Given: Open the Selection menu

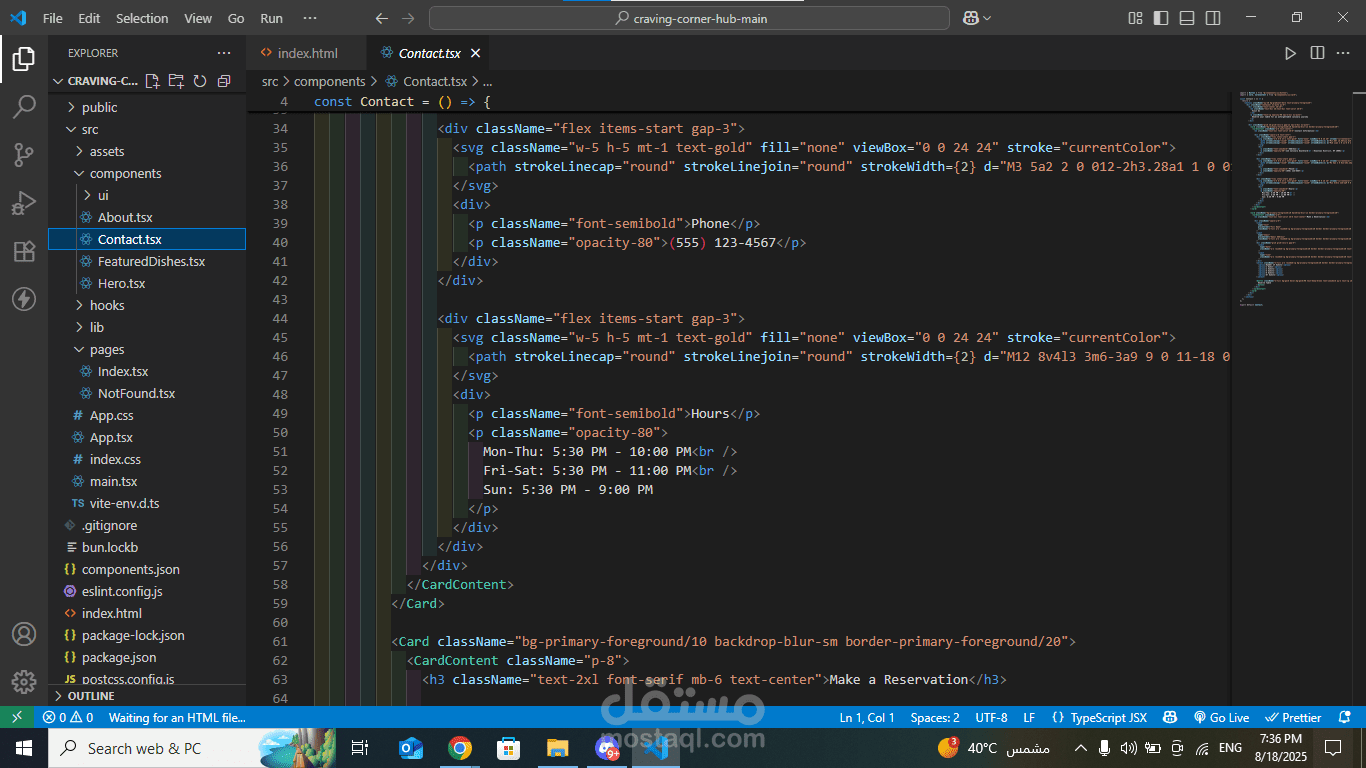Looking at the screenshot, I should (142, 18).
